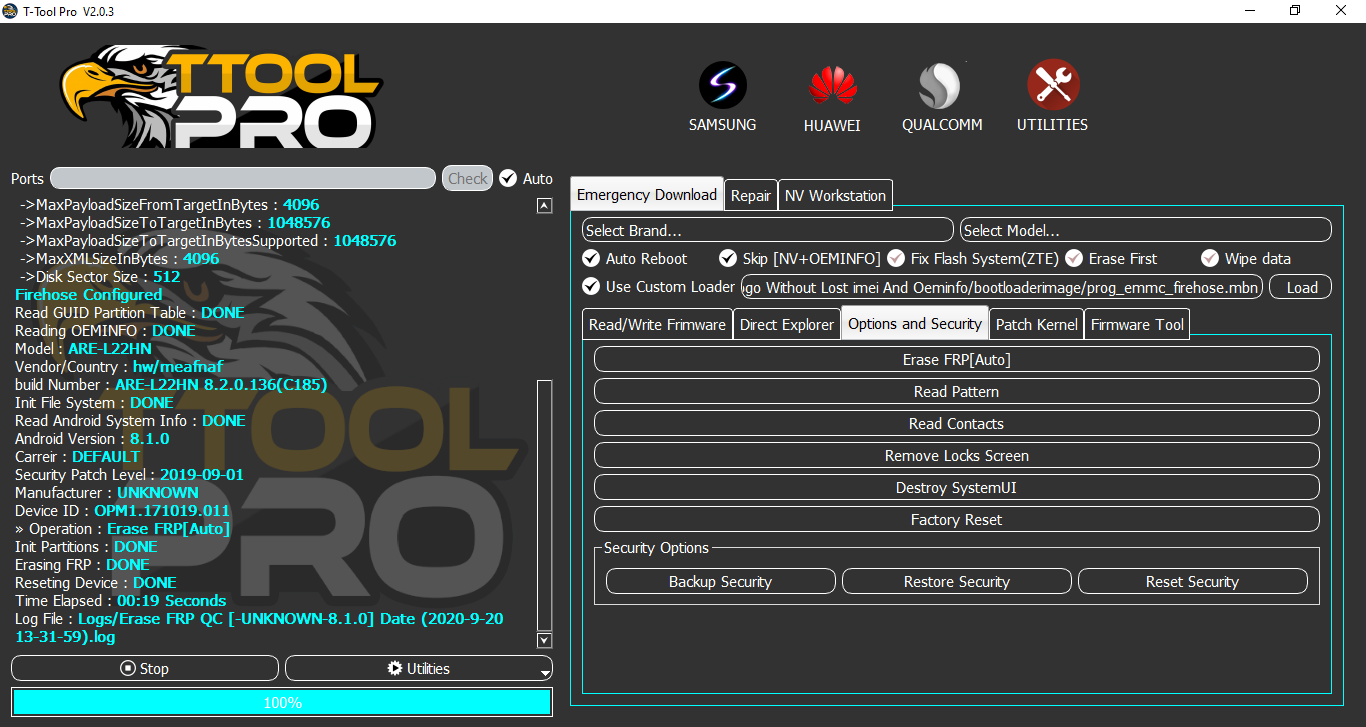Toggle the Wipe data checkbox
Viewport: 1366px width, 727px height.
(x=1210, y=258)
